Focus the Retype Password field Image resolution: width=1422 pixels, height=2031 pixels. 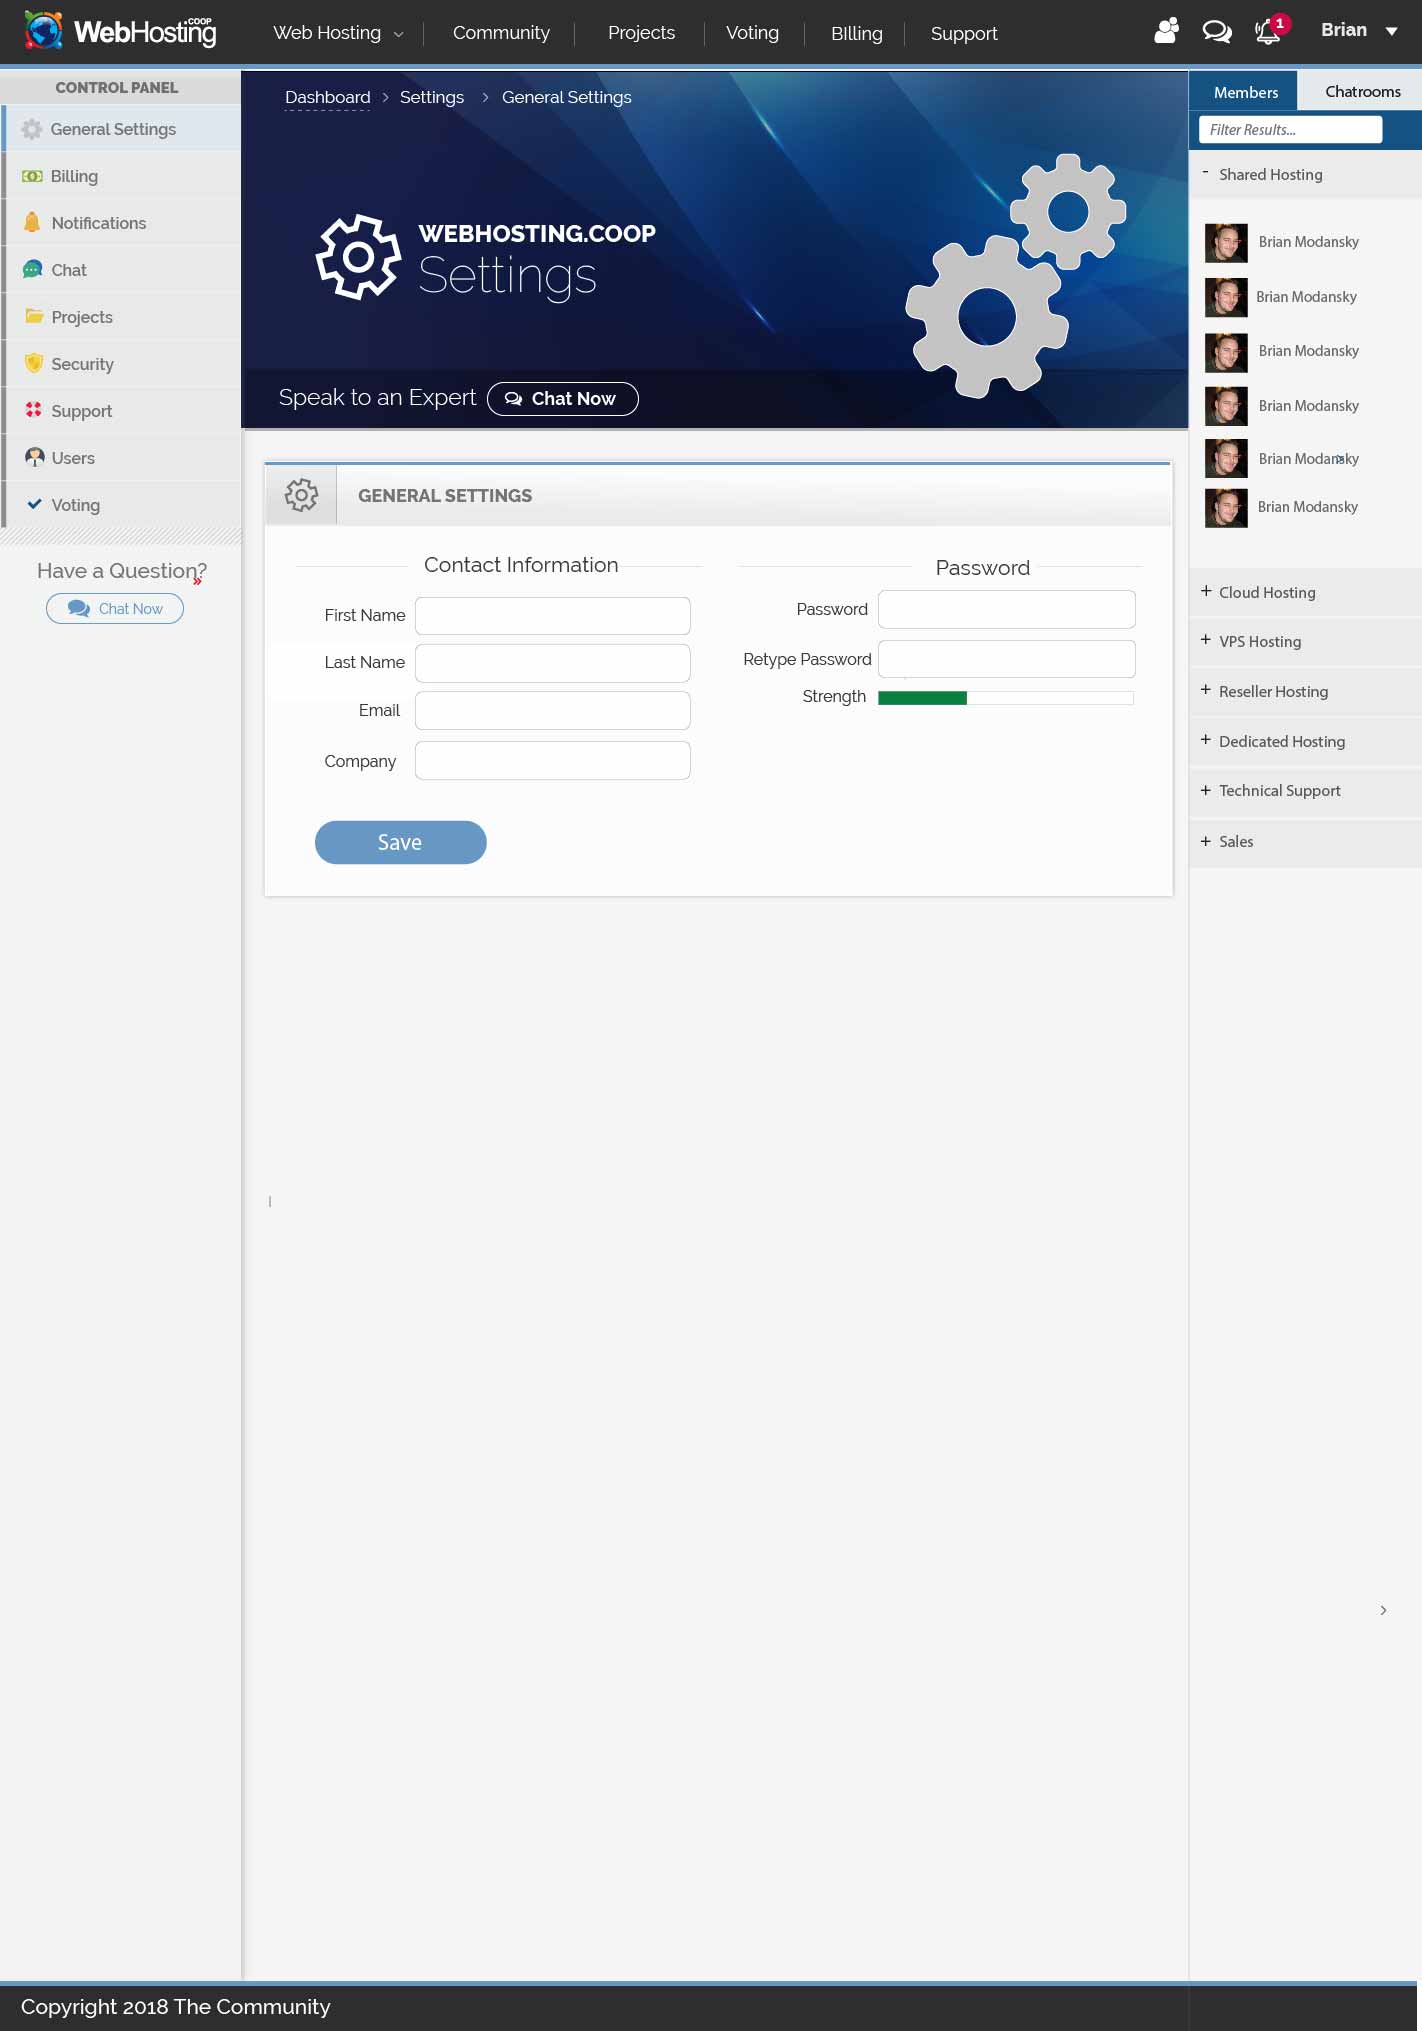[x=1006, y=658]
